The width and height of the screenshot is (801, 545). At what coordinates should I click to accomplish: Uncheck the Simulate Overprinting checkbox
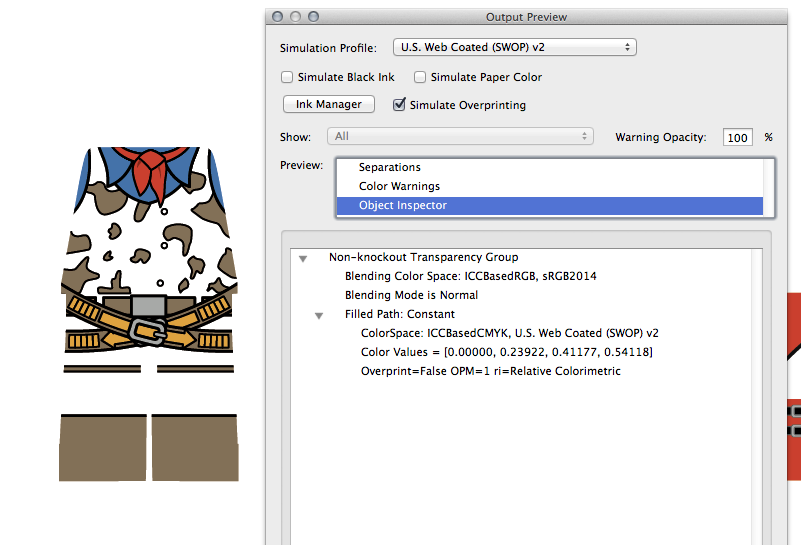click(400, 105)
